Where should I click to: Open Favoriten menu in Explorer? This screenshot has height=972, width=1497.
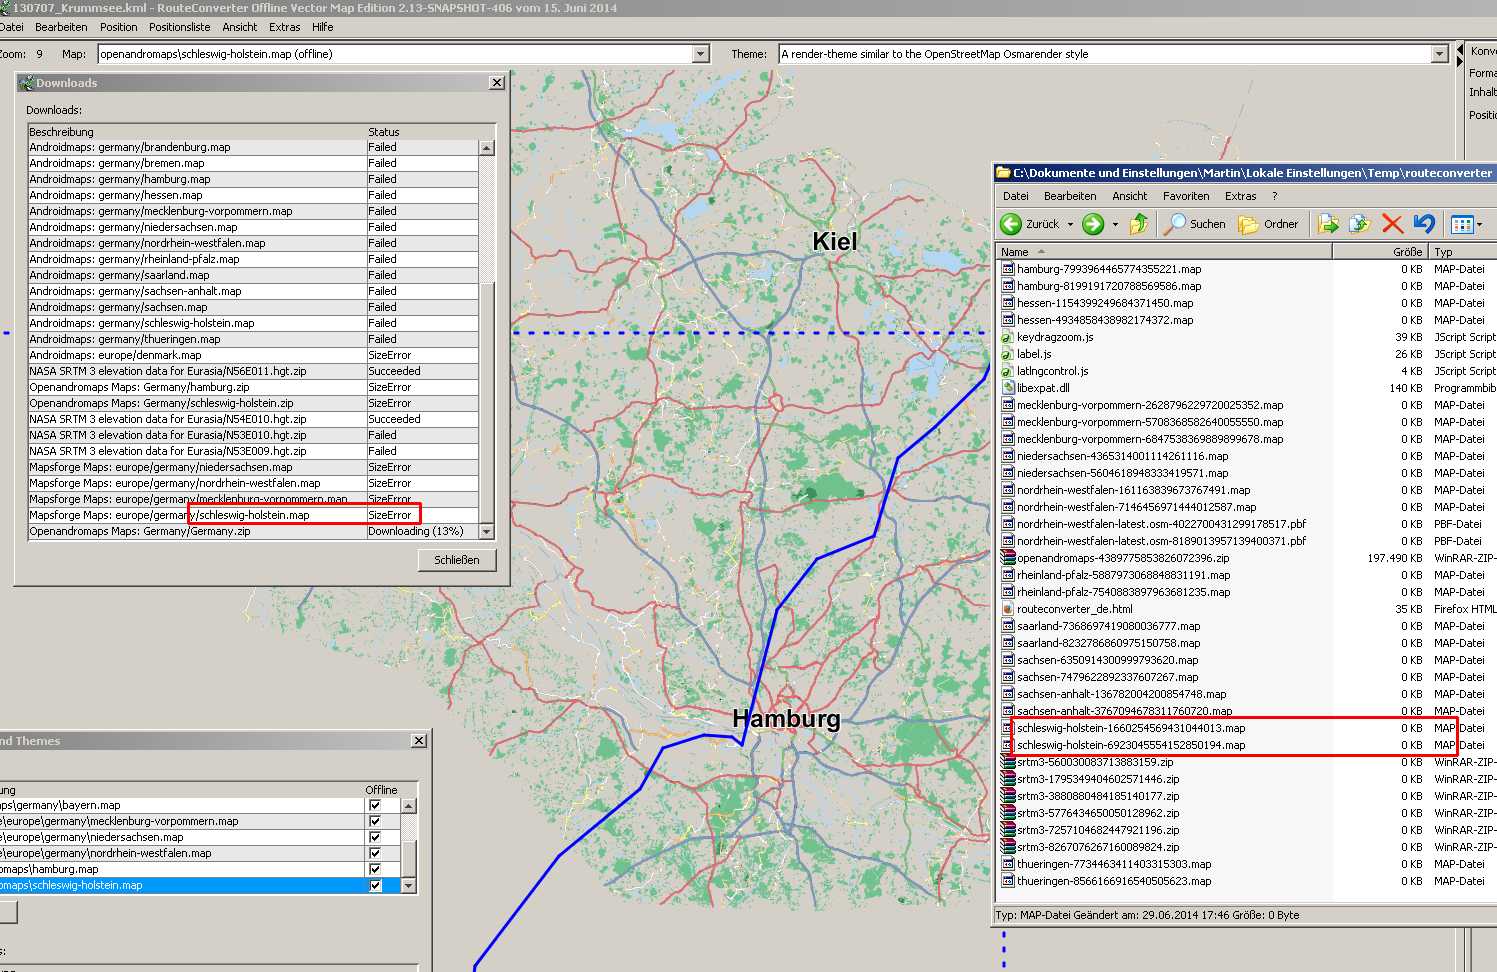(1185, 196)
